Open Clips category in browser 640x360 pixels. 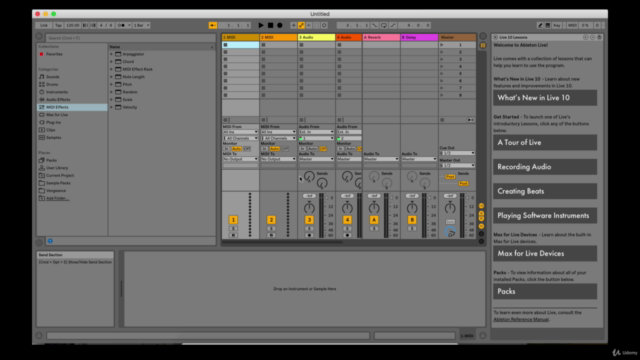50,130
